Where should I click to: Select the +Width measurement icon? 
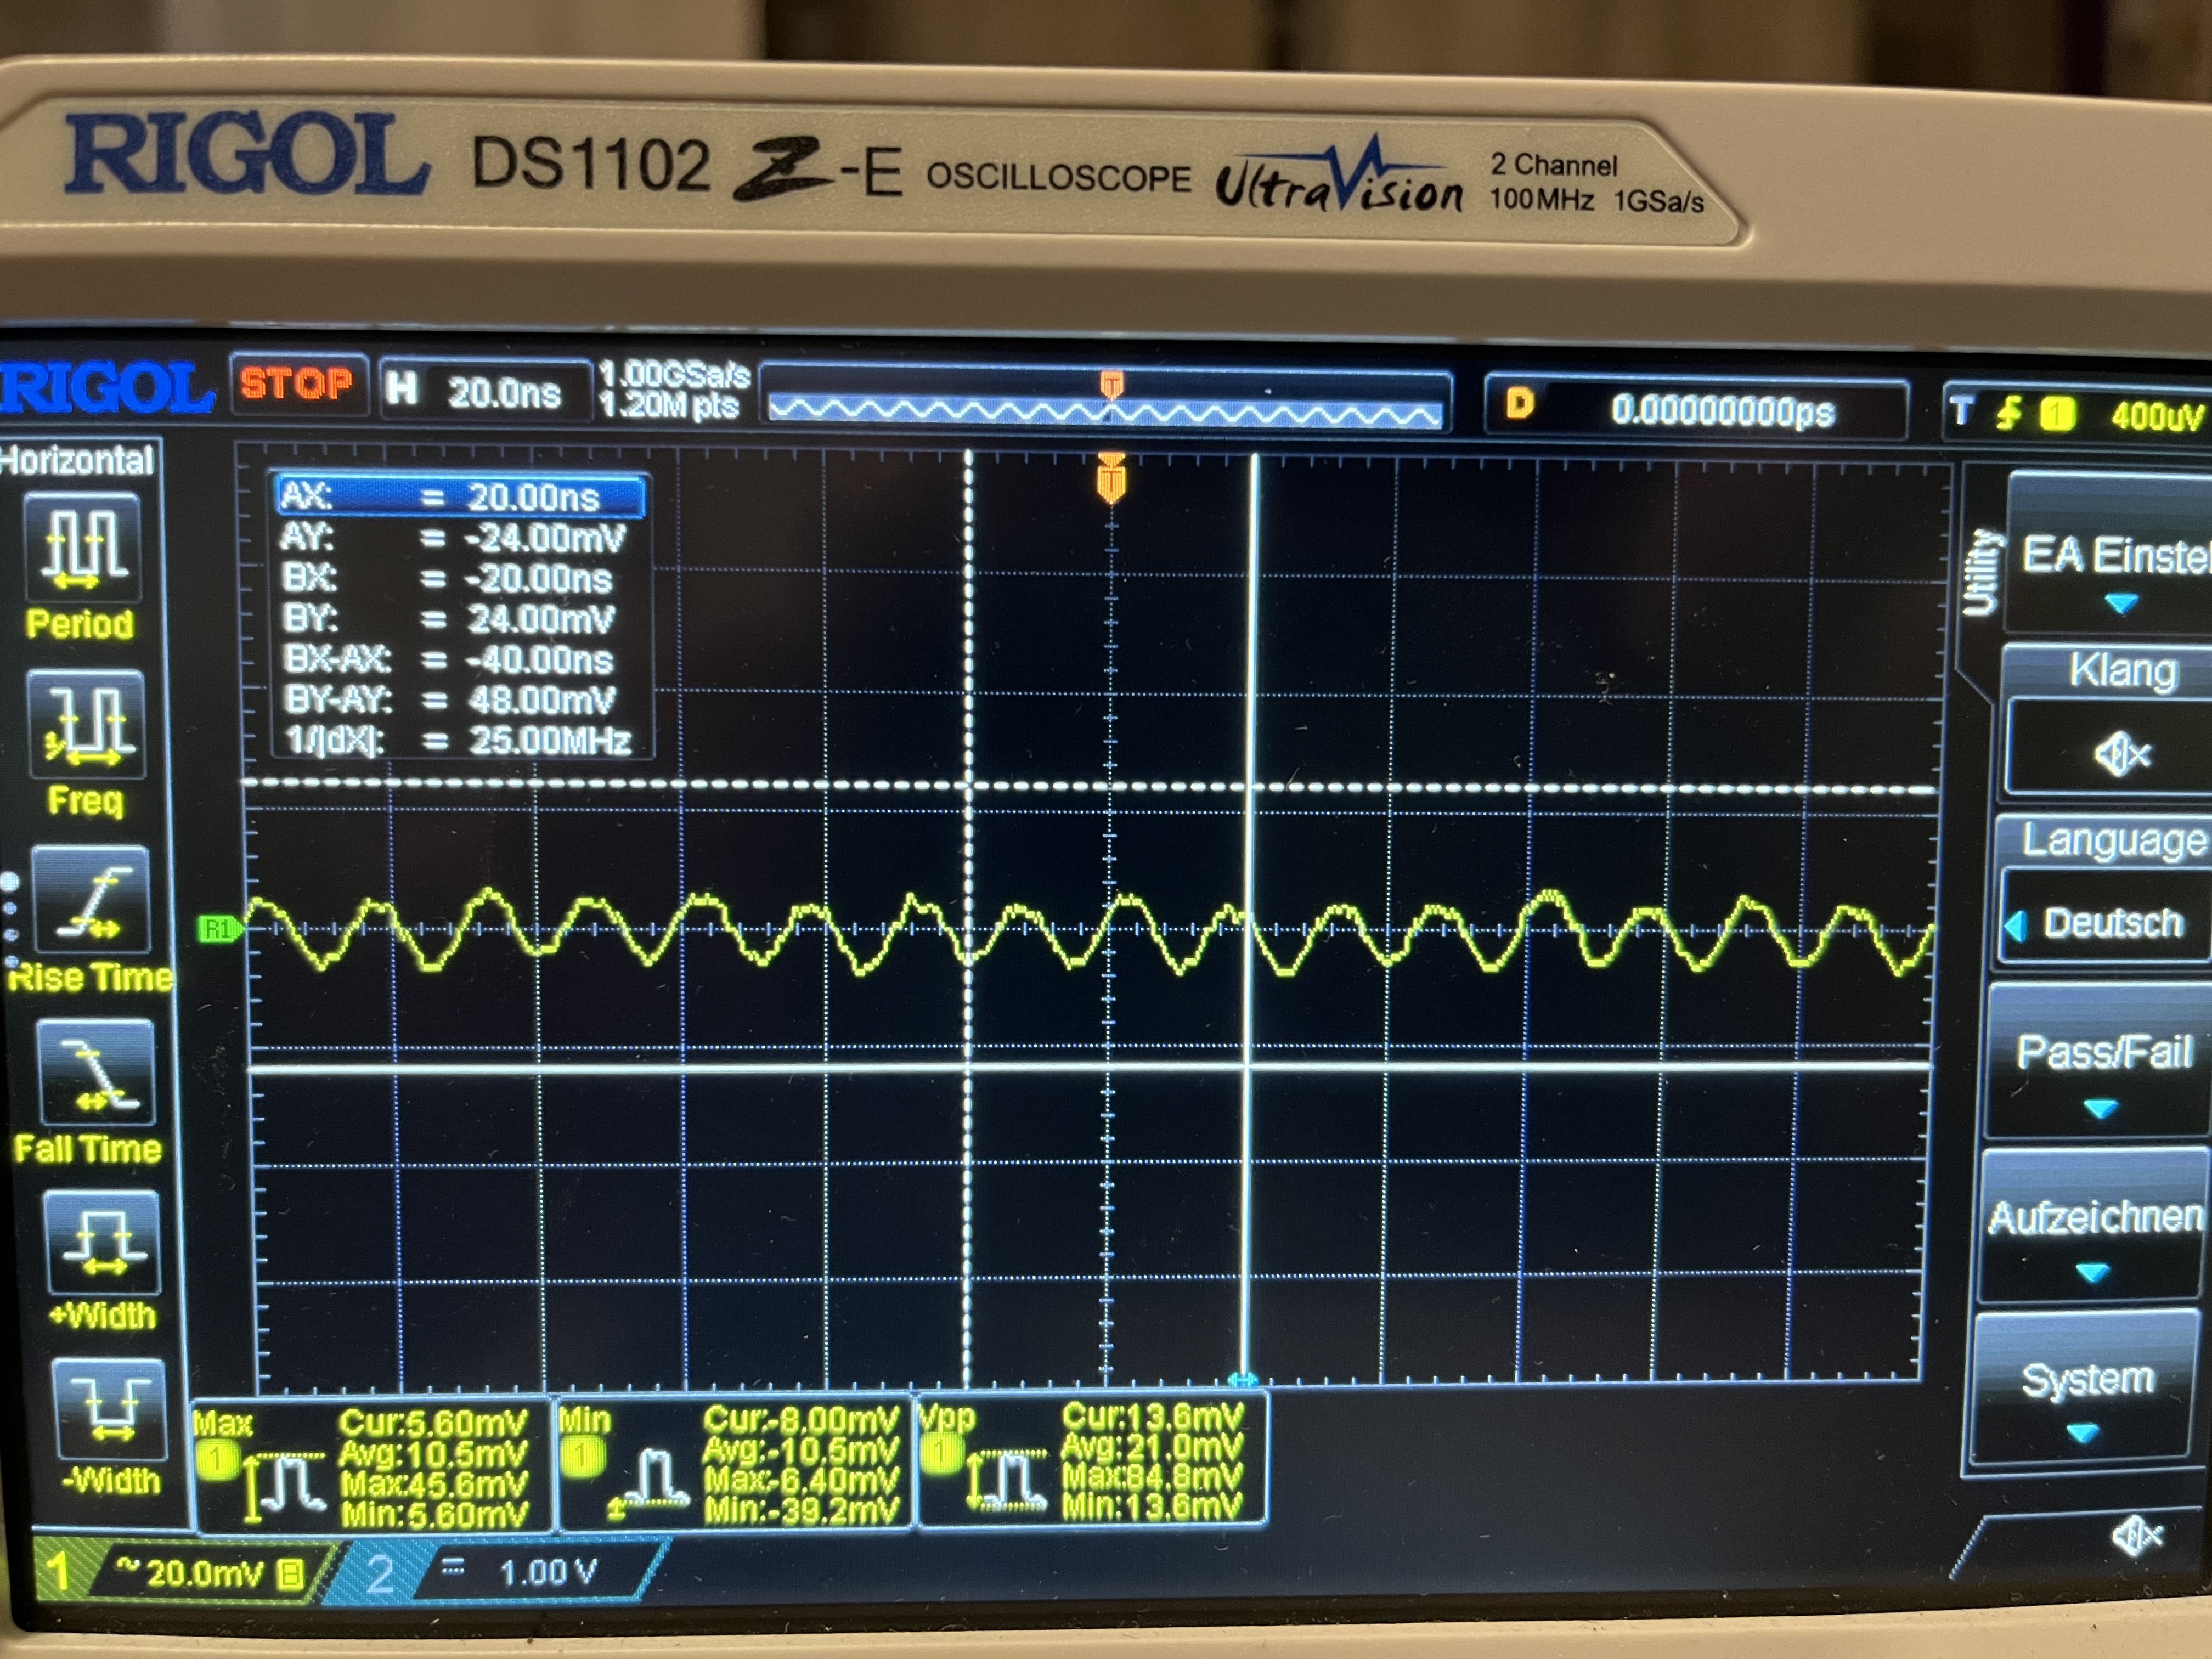103,1242
